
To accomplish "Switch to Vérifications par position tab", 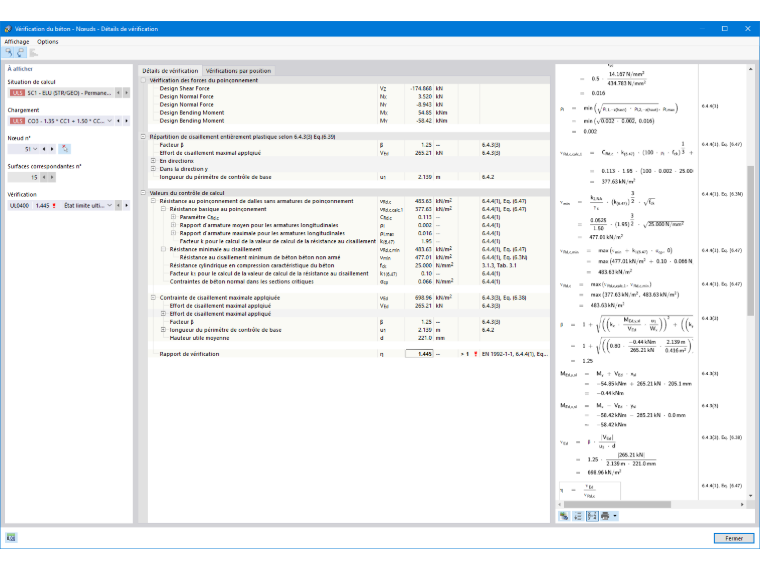I will point(238,71).
